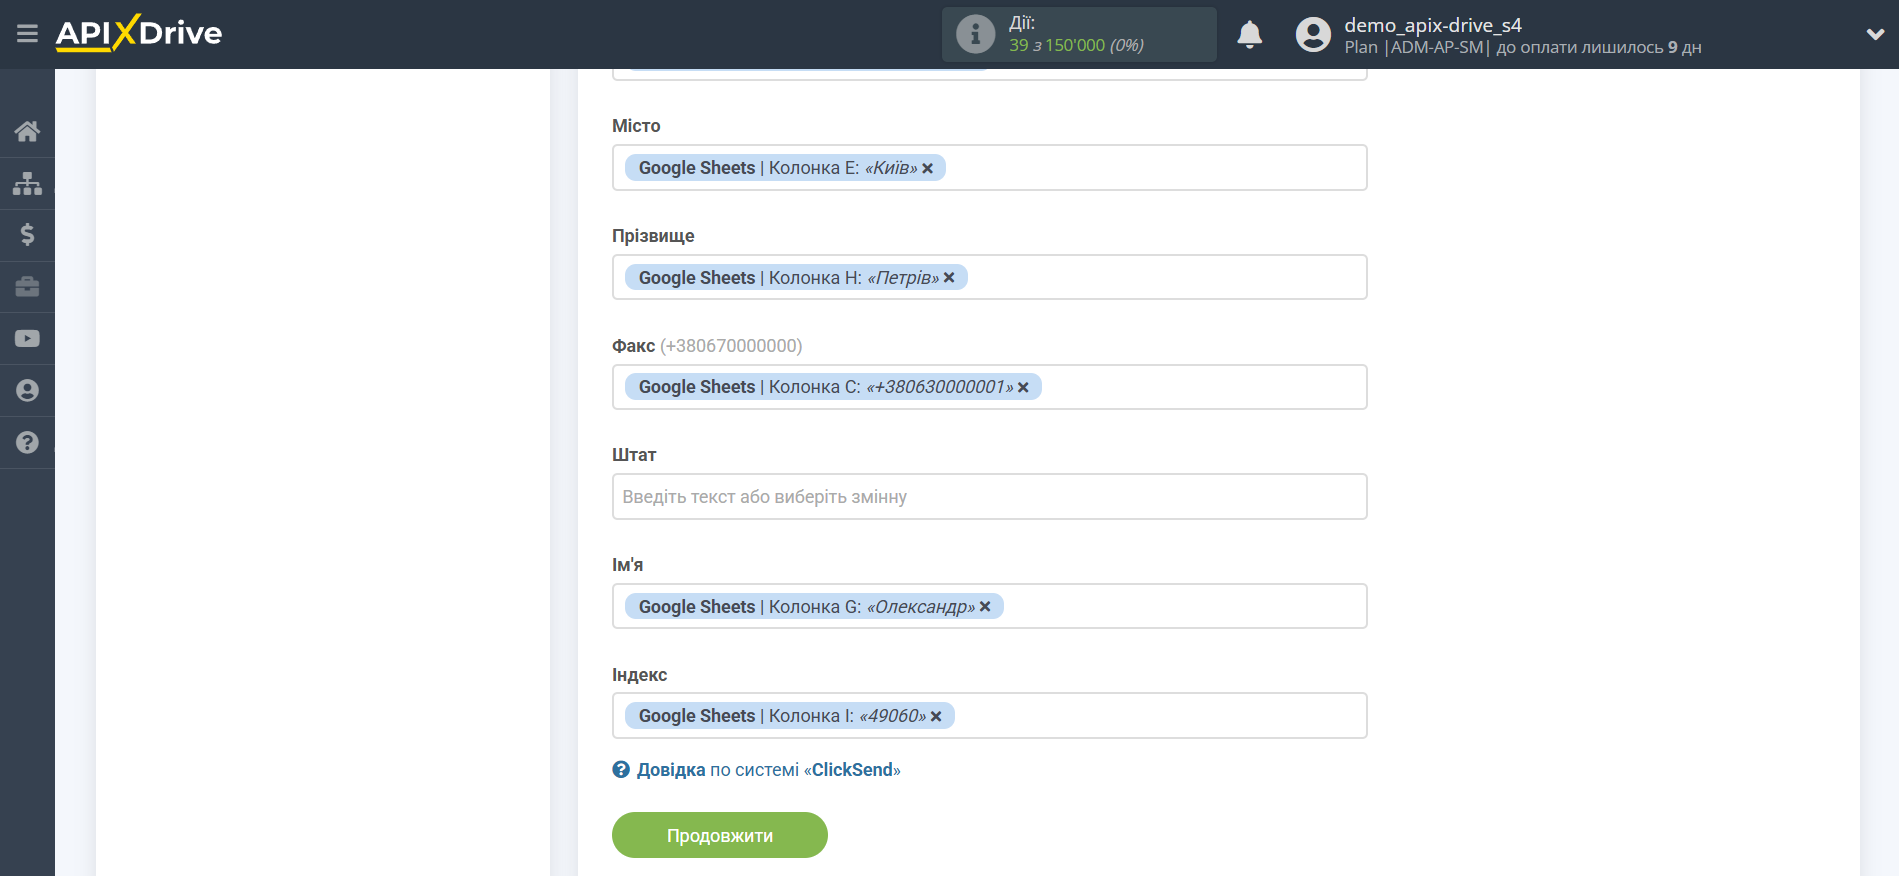
Task: Open the notifications bell
Action: pos(1249,34)
